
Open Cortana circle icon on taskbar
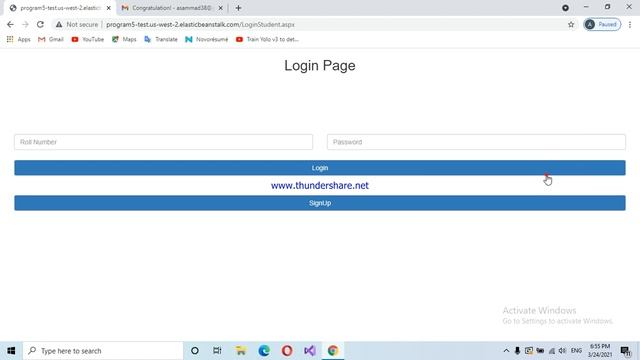195,351
